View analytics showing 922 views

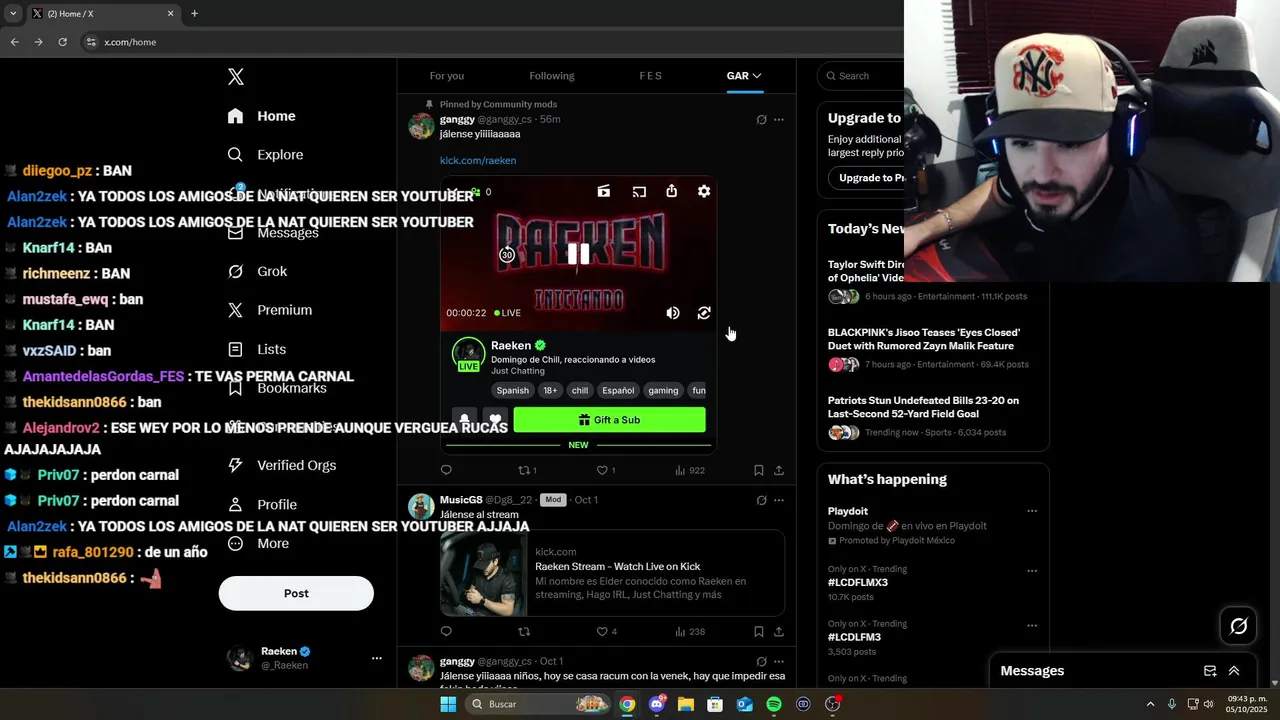click(690, 470)
